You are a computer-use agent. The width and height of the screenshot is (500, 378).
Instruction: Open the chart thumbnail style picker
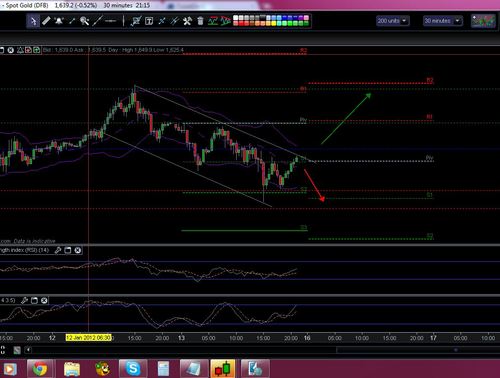point(483,21)
